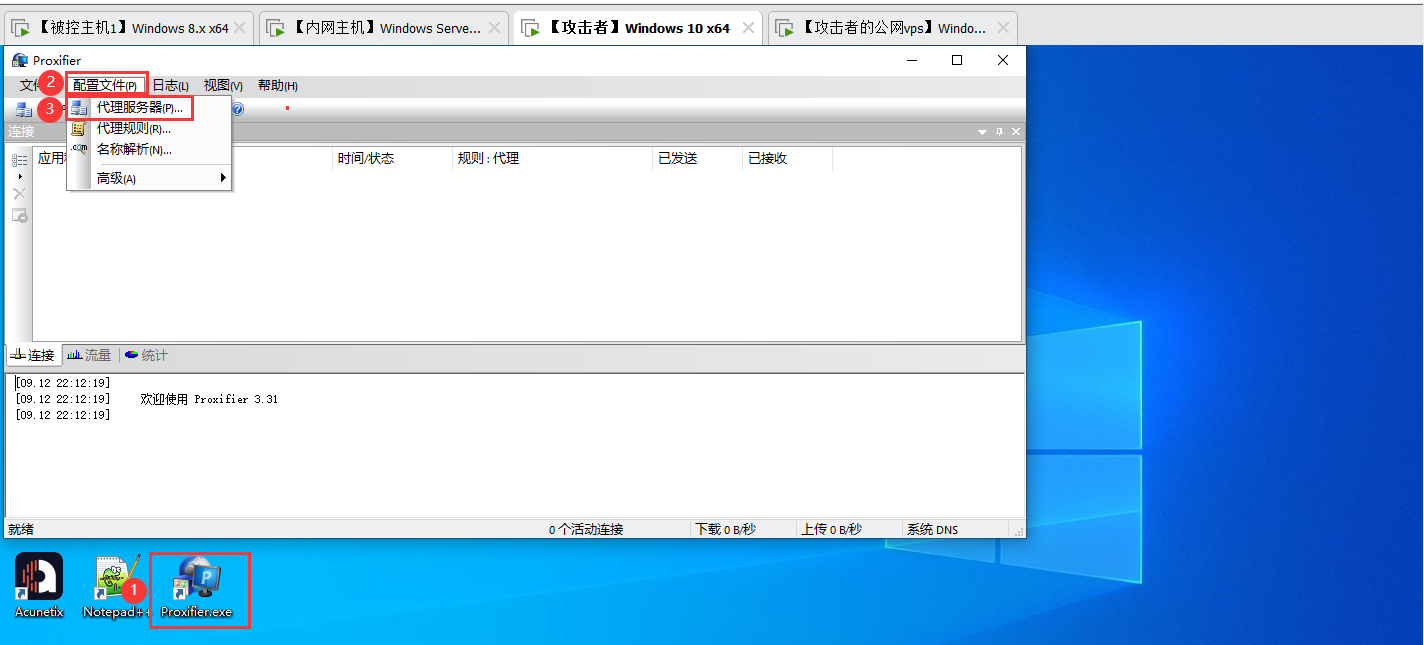Switch to 【内网主机】Windows Server VM tab
Screen dimensions: 1424x645
(383, 28)
